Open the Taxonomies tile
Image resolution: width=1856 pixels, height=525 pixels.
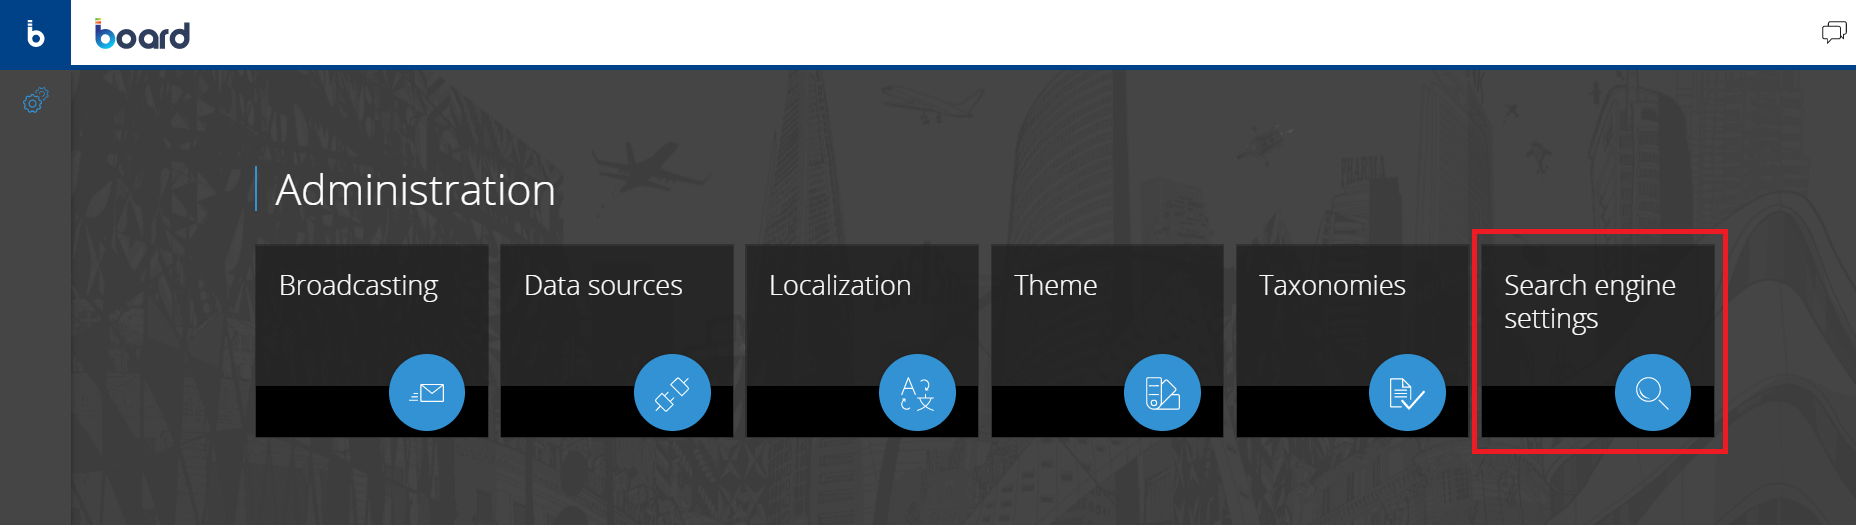1352,341
